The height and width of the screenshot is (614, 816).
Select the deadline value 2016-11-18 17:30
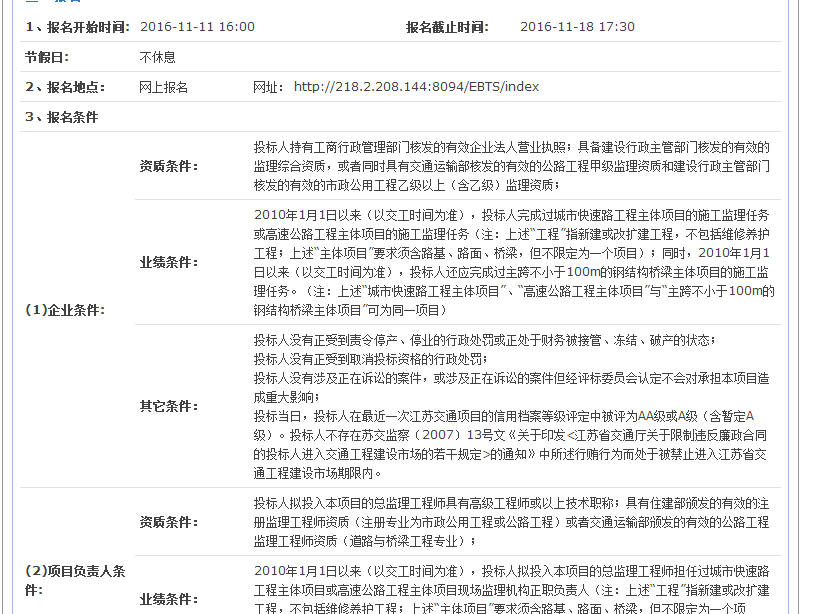pos(577,27)
